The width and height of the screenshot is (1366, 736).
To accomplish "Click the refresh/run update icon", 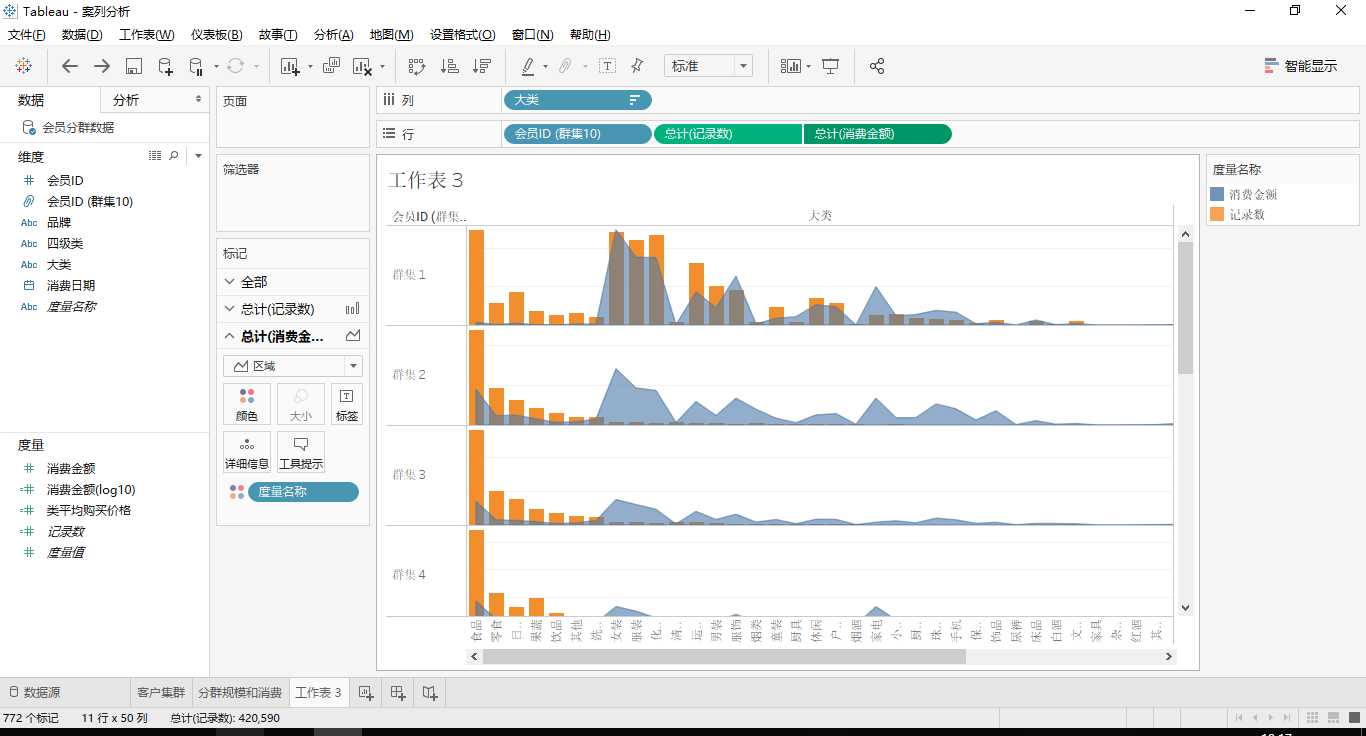I will click(x=235, y=66).
